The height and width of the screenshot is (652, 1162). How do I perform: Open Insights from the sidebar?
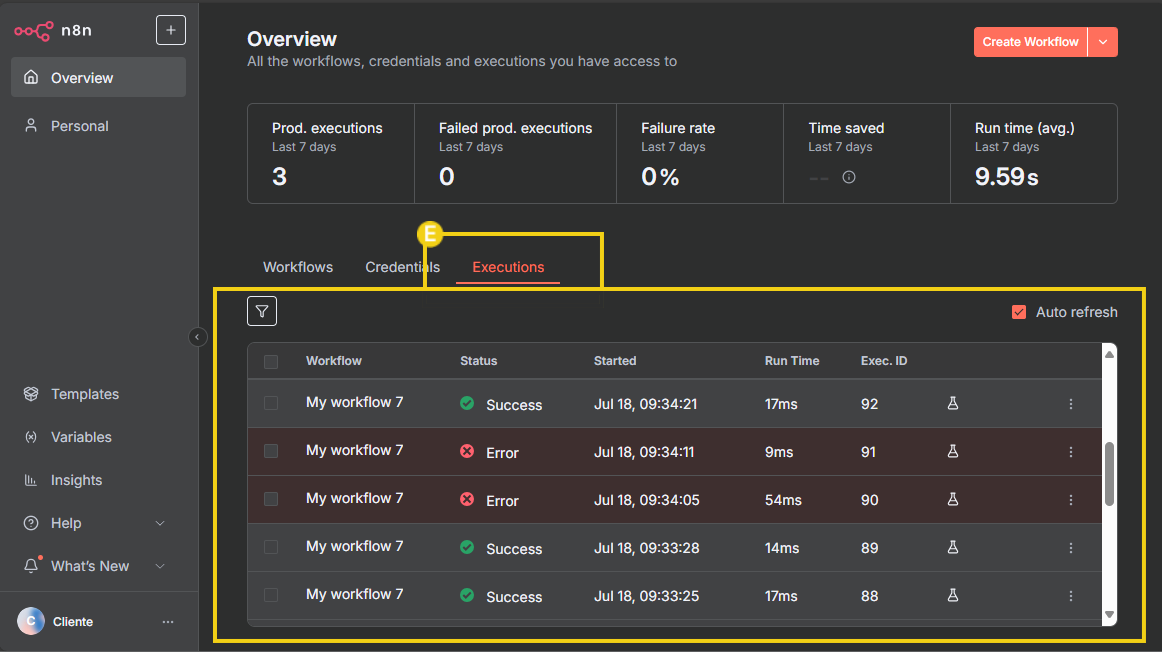[99, 480]
